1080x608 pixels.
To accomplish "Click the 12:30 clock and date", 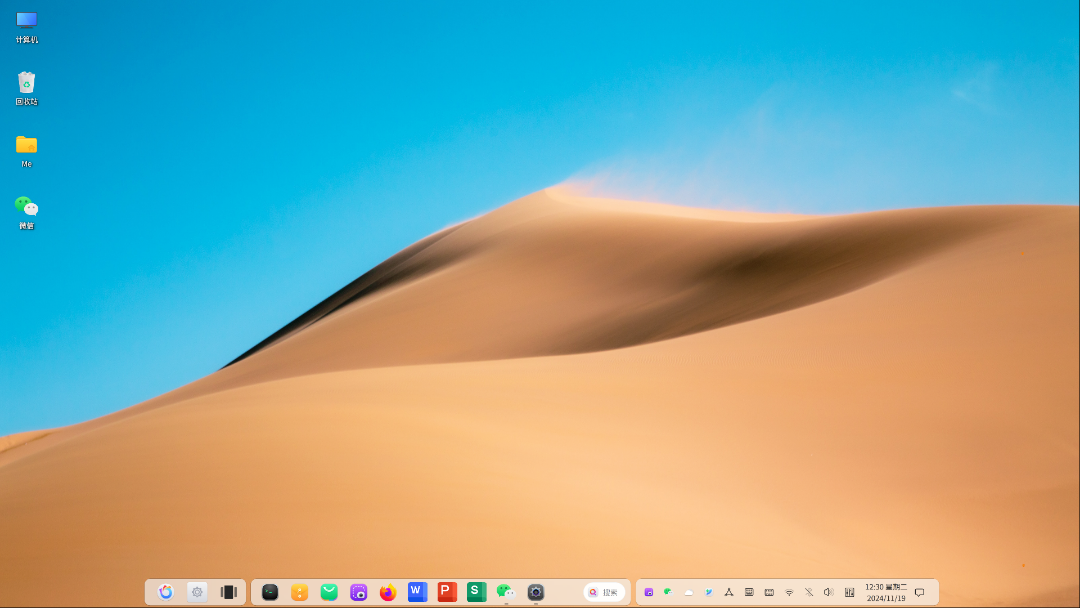I will [886, 592].
